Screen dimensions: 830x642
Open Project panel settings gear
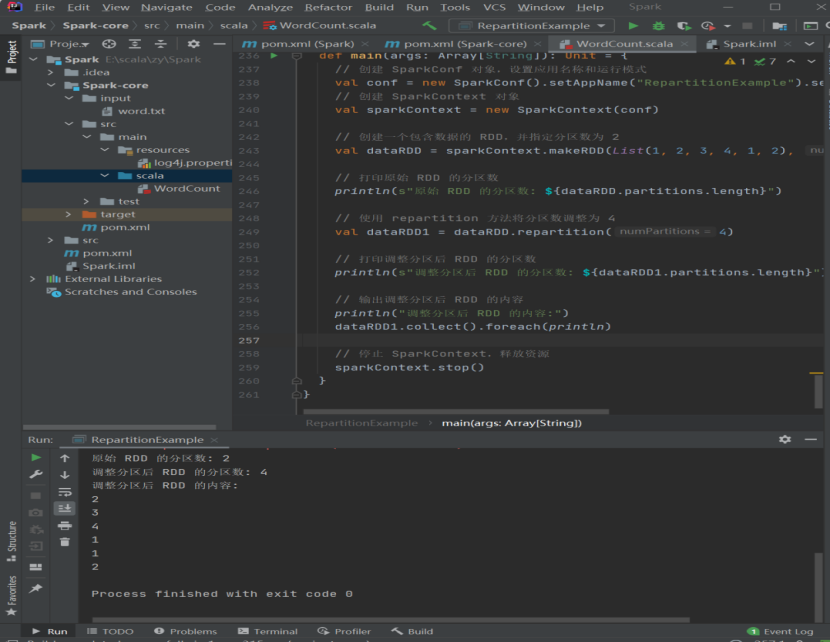[194, 44]
